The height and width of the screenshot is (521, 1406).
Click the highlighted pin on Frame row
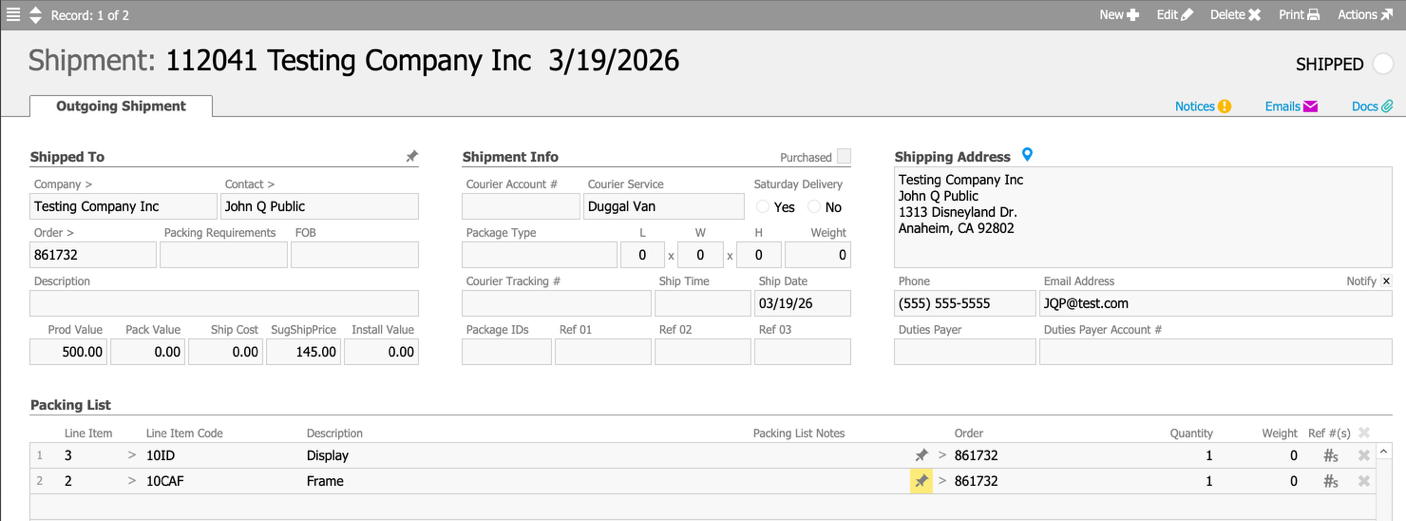tap(921, 481)
